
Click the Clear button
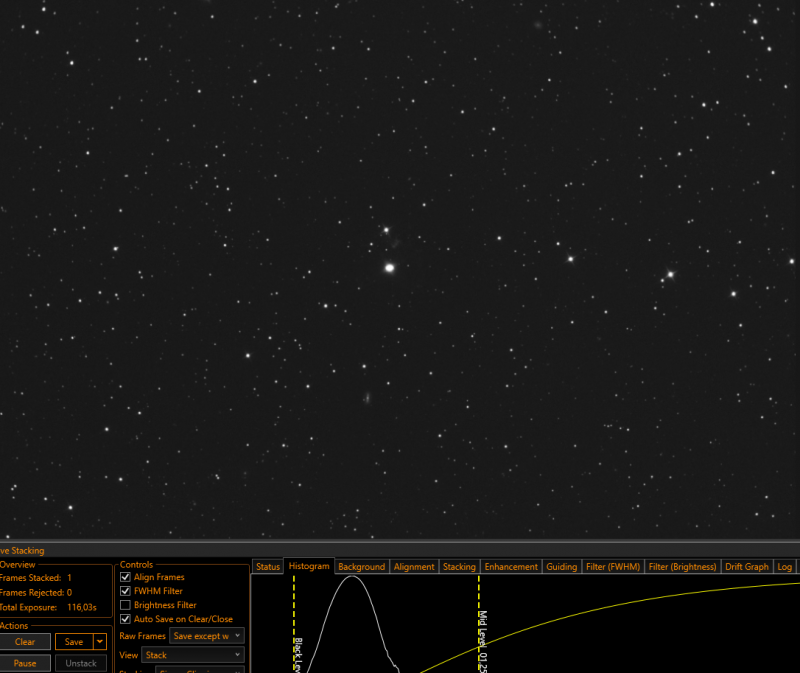25,642
